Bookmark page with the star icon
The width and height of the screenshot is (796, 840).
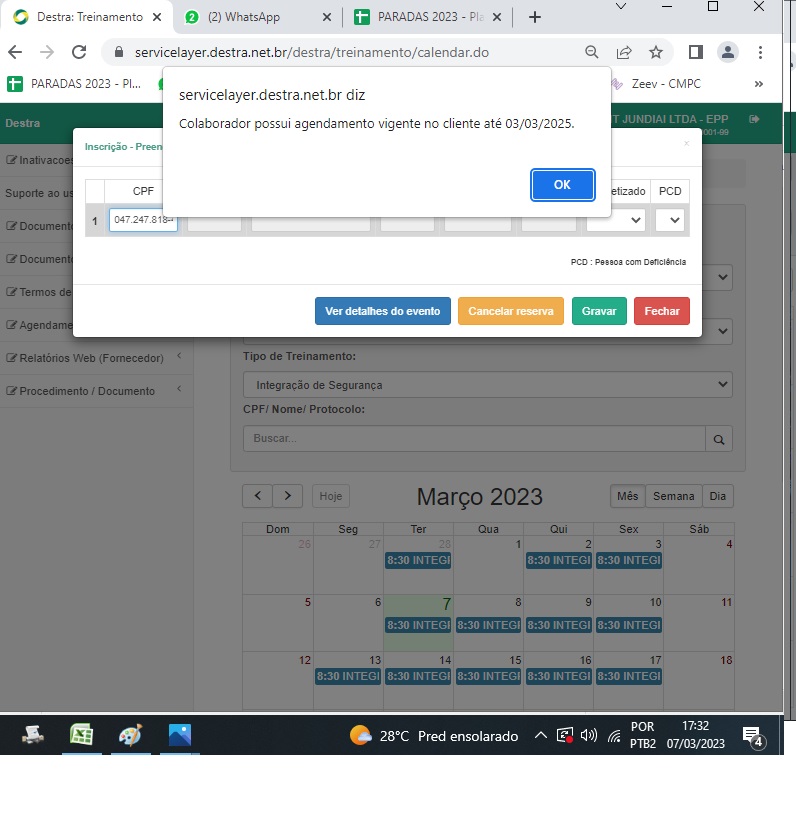[655, 52]
